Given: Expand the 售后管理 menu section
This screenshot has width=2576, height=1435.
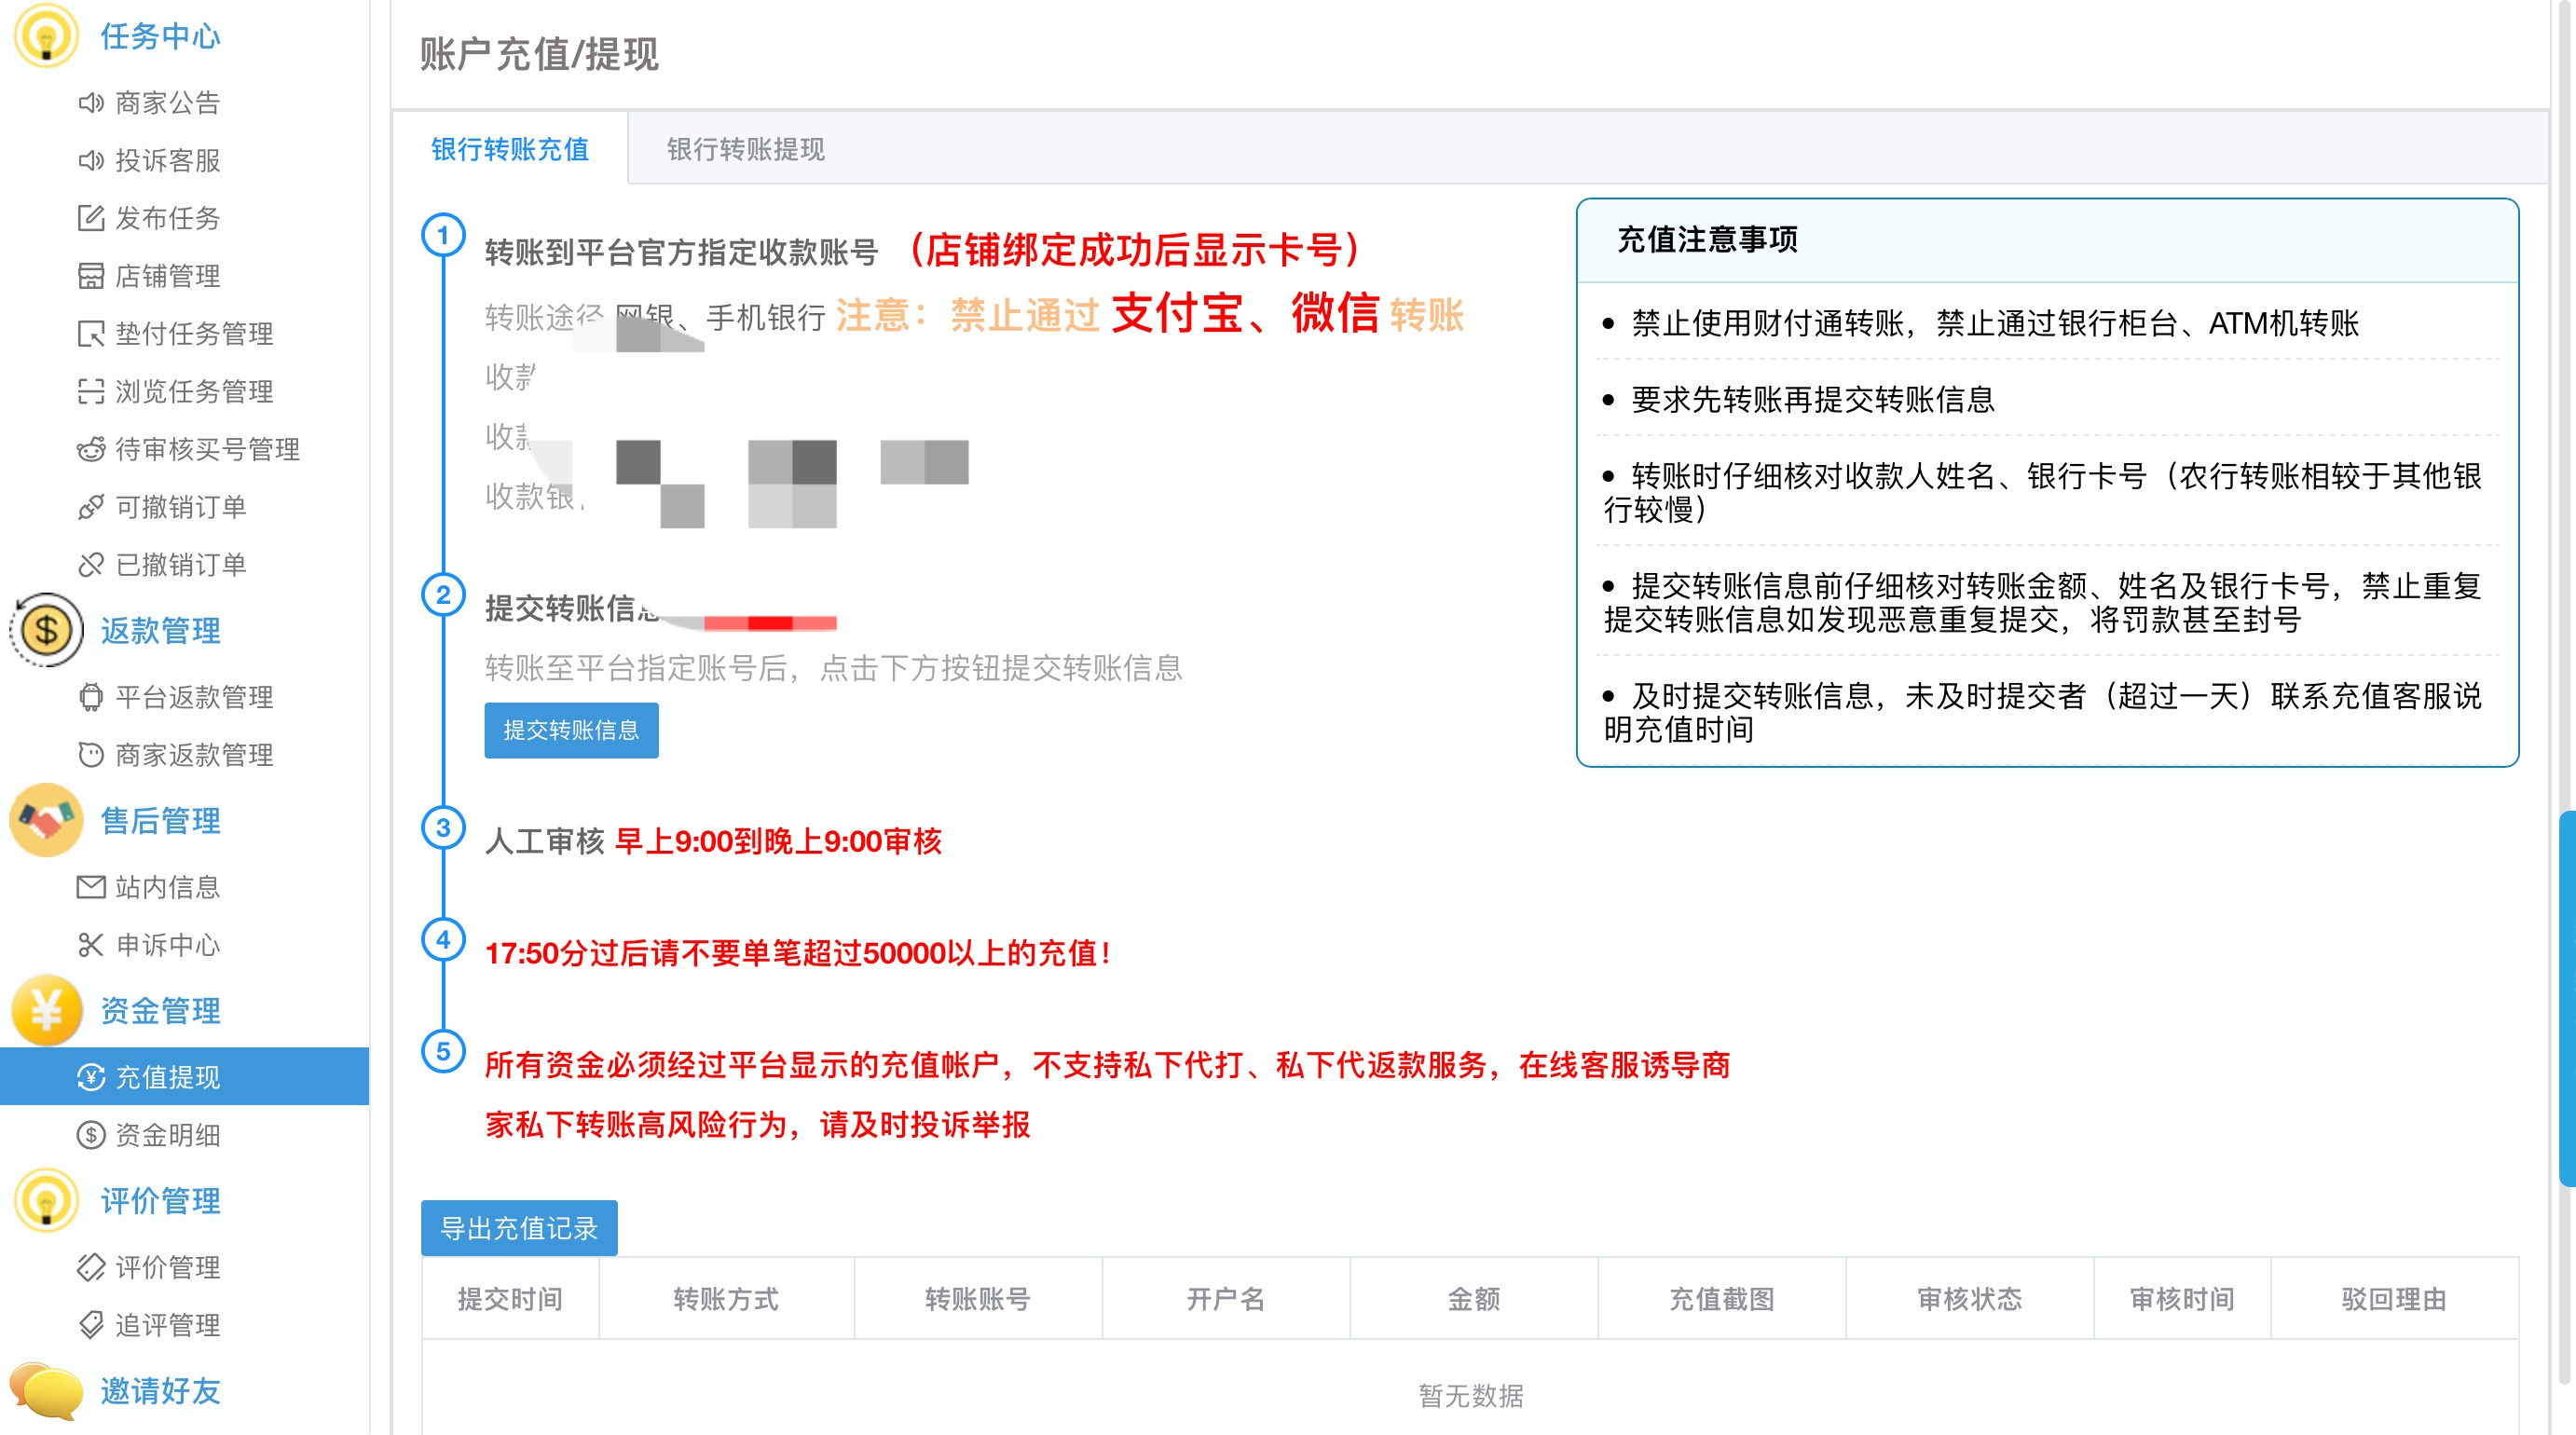Looking at the screenshot, I should pyautogui.click(x=160, y=820).
